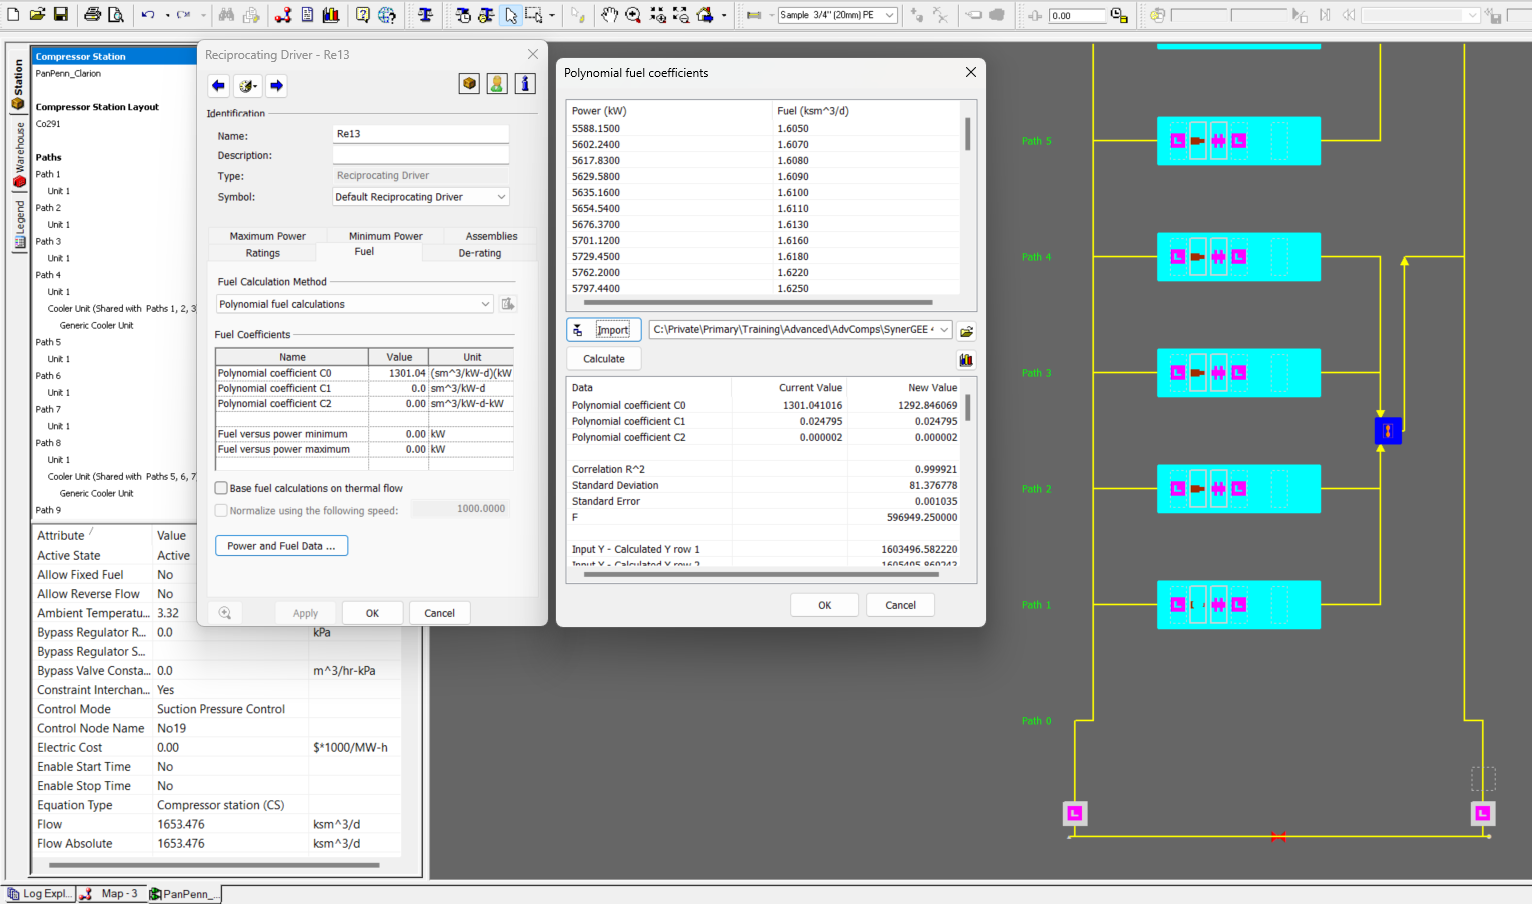
Task: Select the Pan hand tool in the toolbar
Action: pyautogui.click(x=610, y=15)
